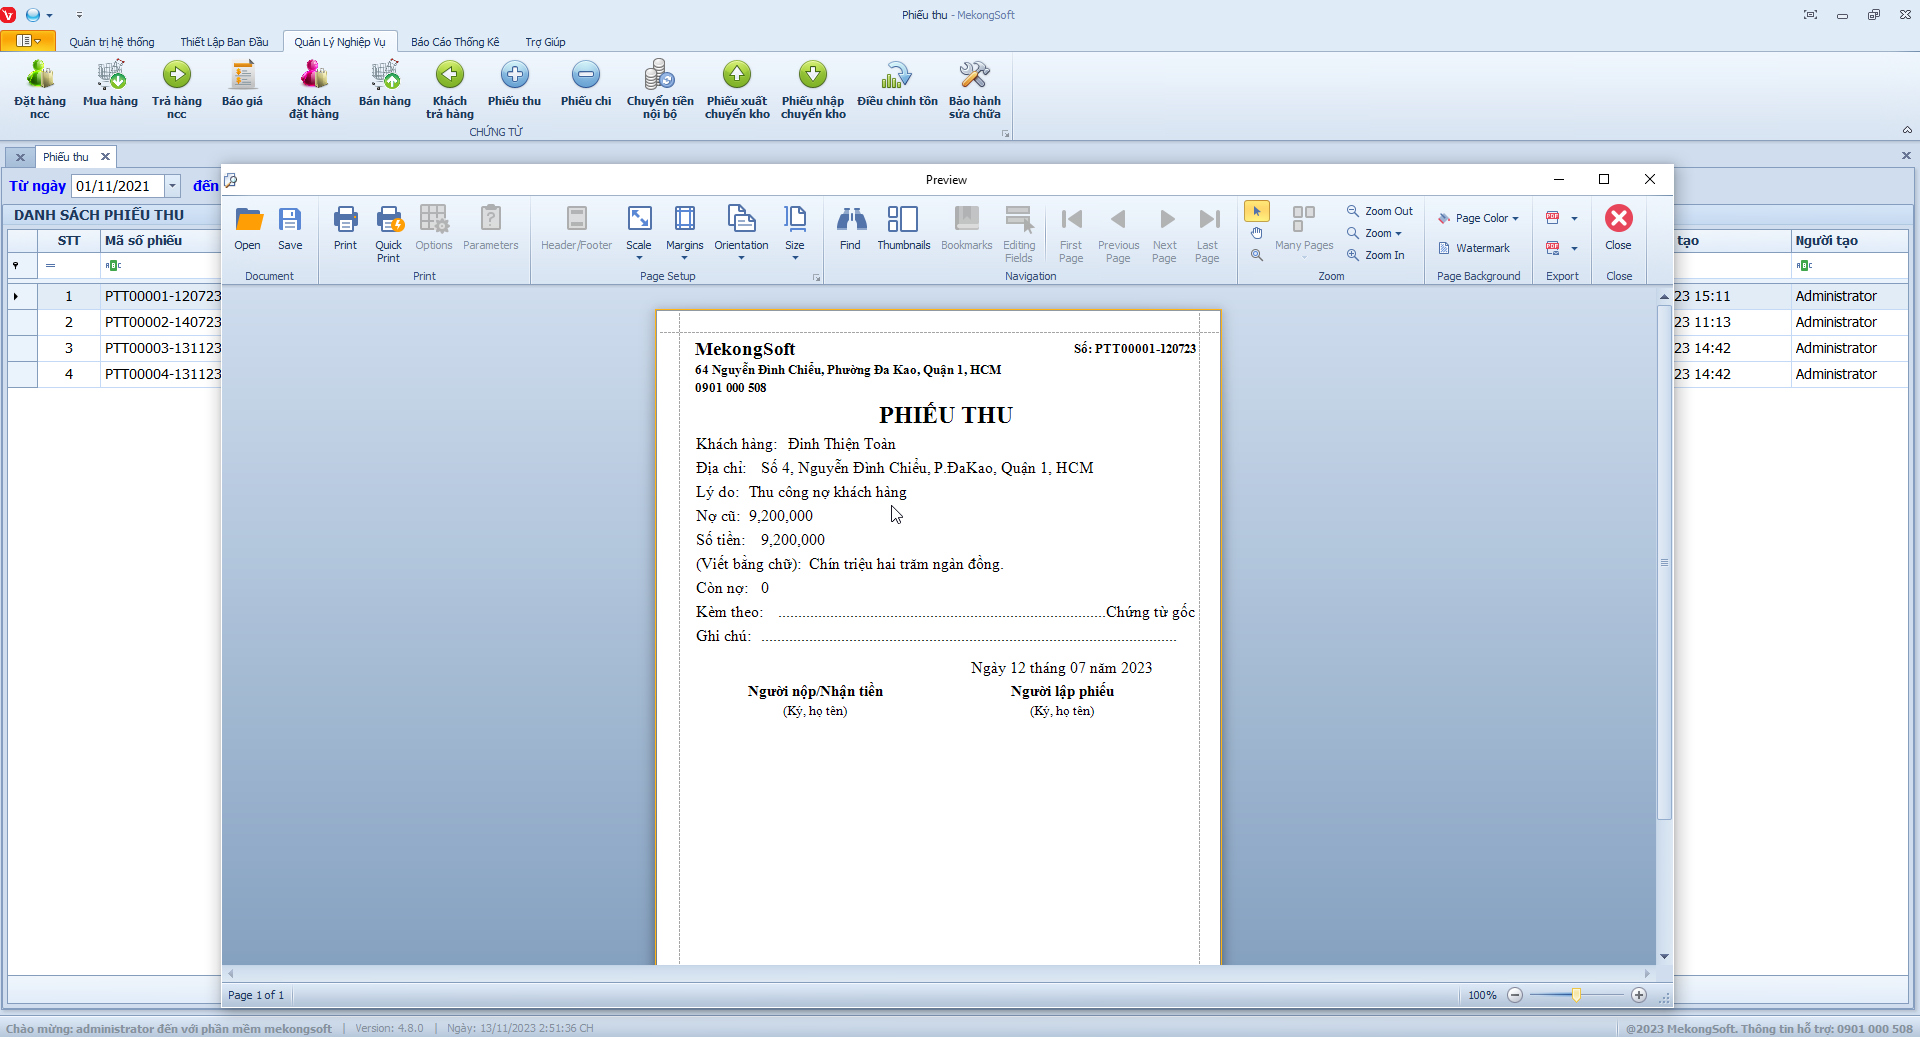Expand the Send format dropdown arrow

click(x=1574, y=249)
